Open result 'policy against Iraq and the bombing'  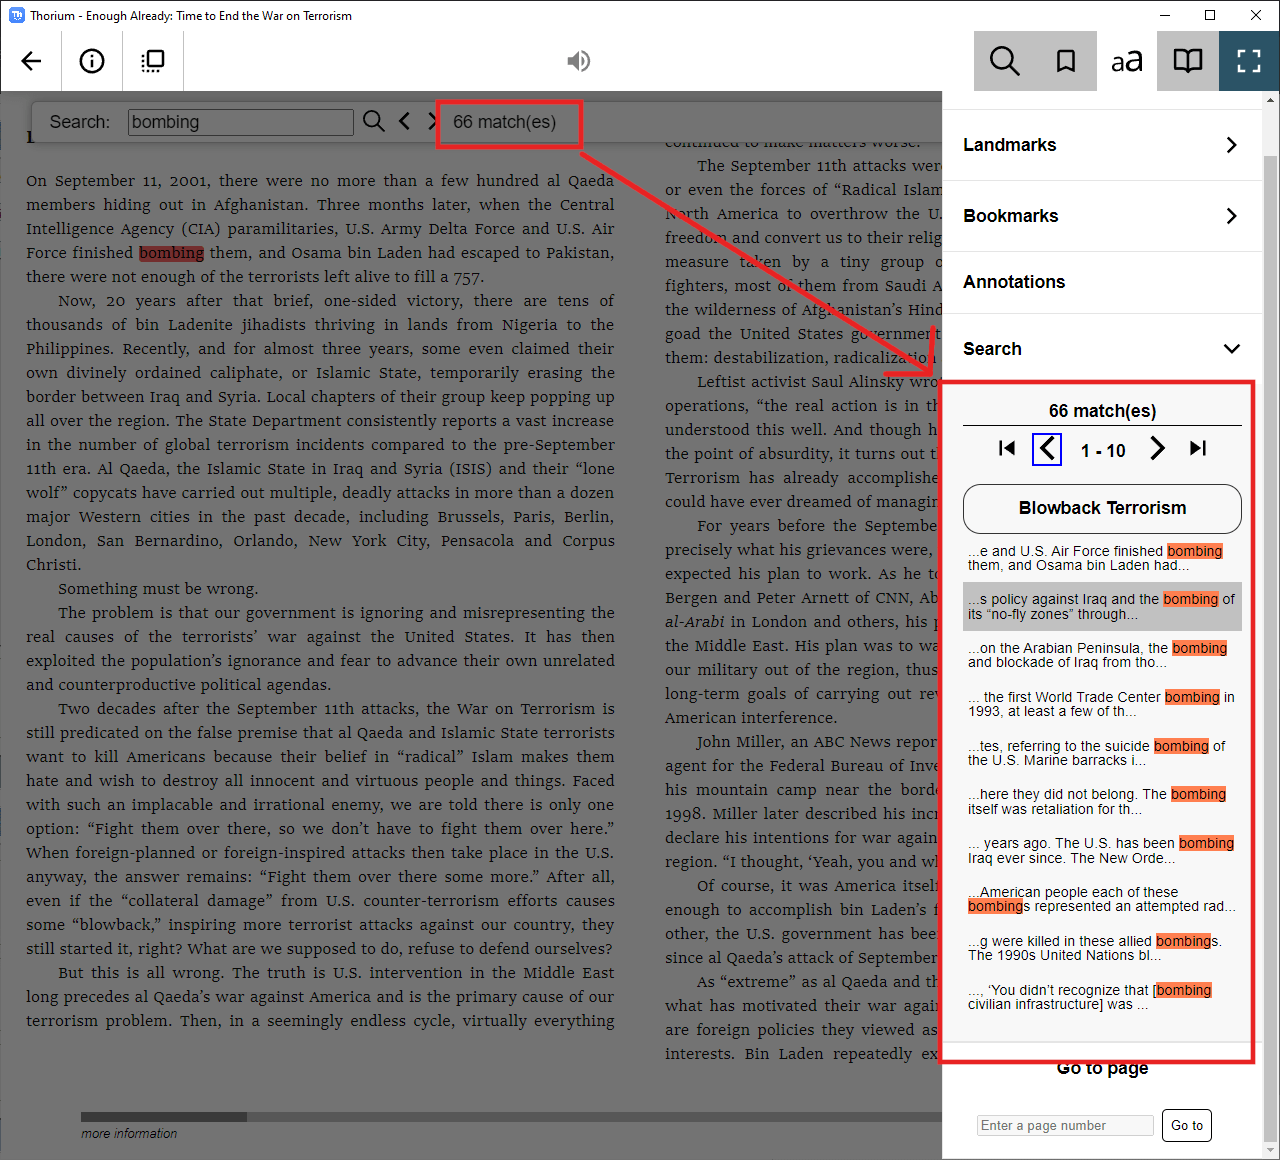coord(1102,607)
